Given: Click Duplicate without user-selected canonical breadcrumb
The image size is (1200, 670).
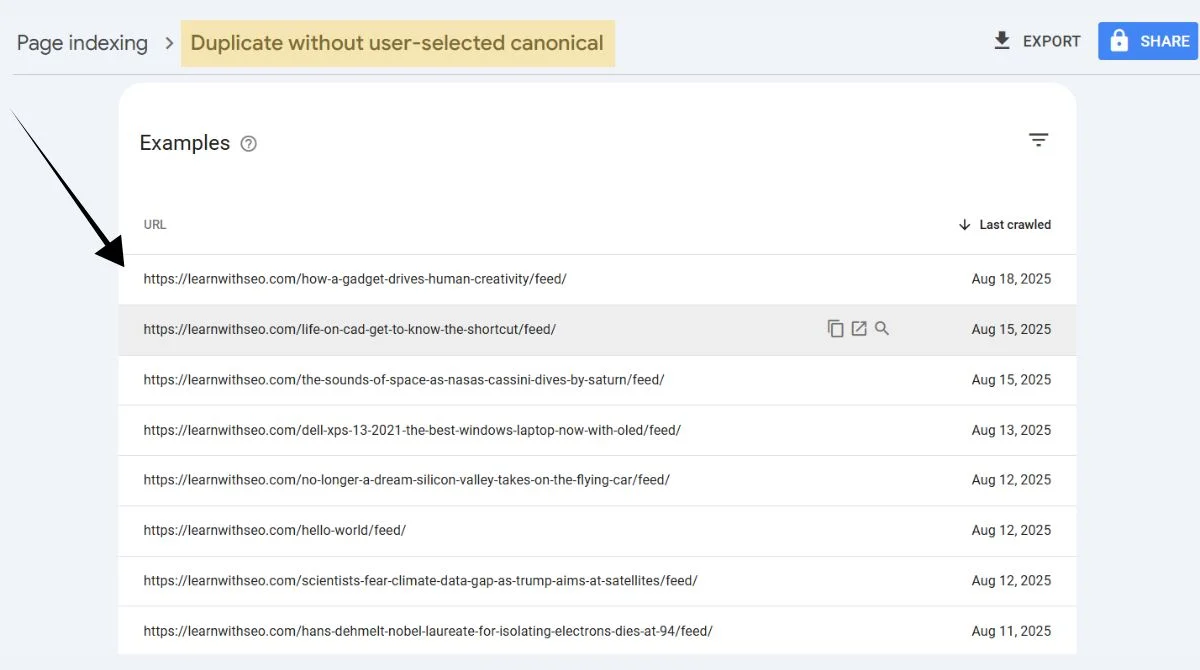Looking at the screenshot, I should [x=397, y=44].
